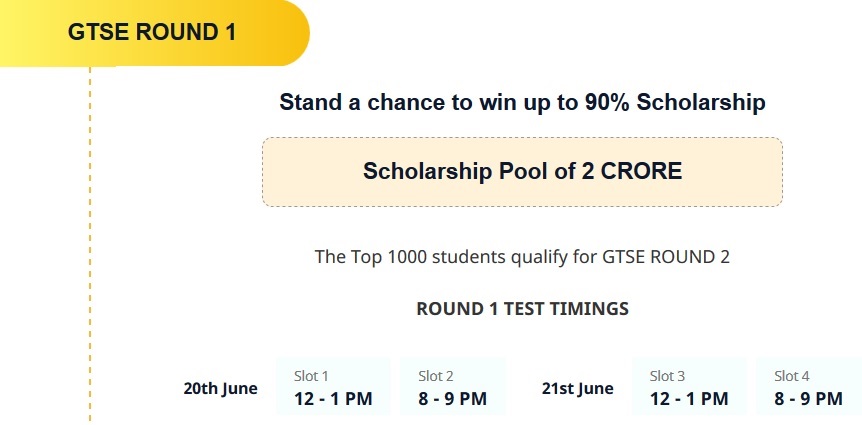Click the 12 - 1 PM time in Slot 1
Image resolution: width=862 pixels, height=425 pixels.
(333, 399)
